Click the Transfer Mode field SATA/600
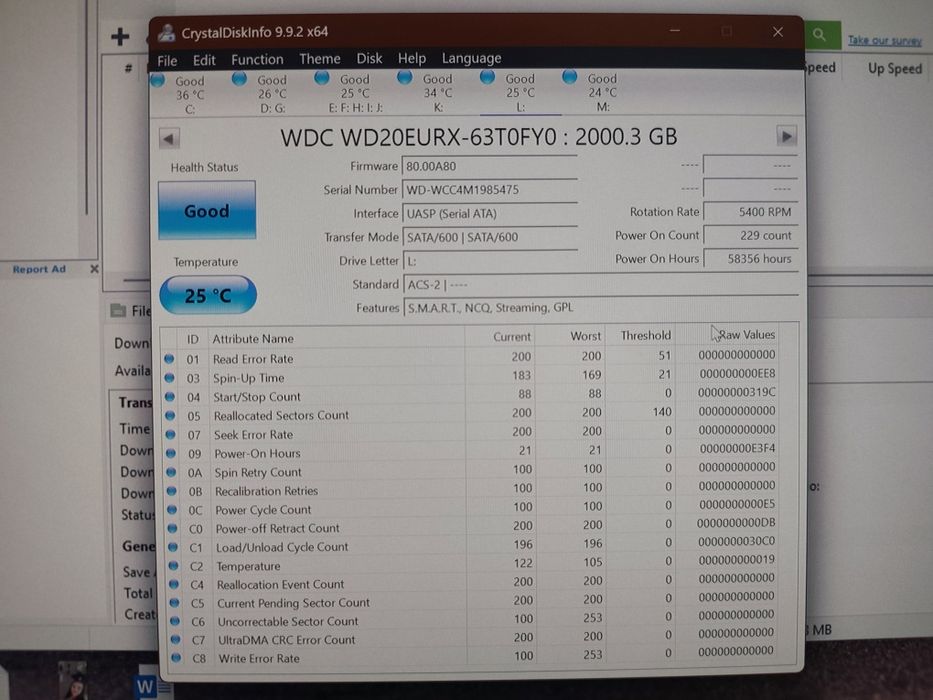The height and width of the screenshot is (700, 933). [x=490, y=237]
